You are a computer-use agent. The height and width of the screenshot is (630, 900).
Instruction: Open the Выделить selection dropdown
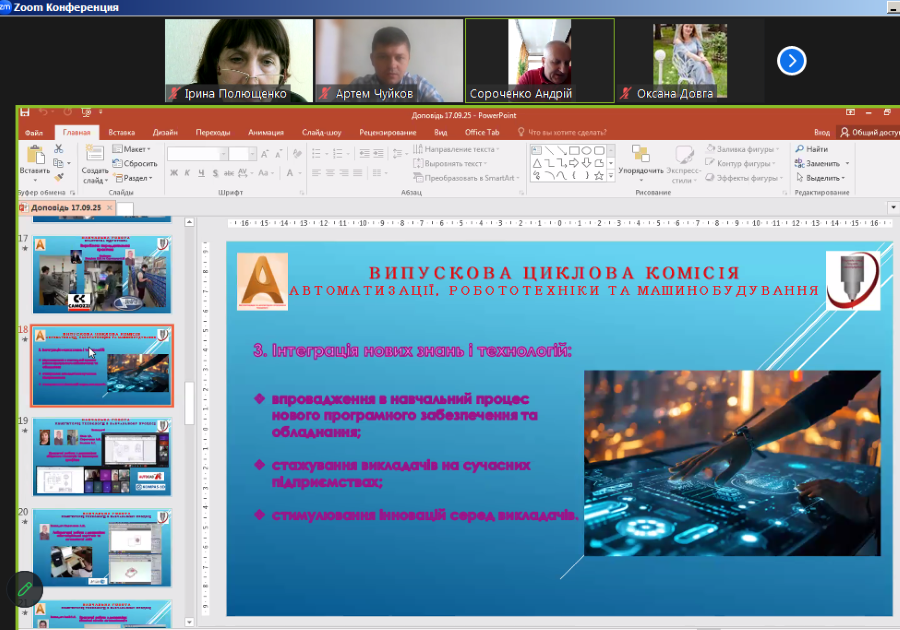(822, 177)
